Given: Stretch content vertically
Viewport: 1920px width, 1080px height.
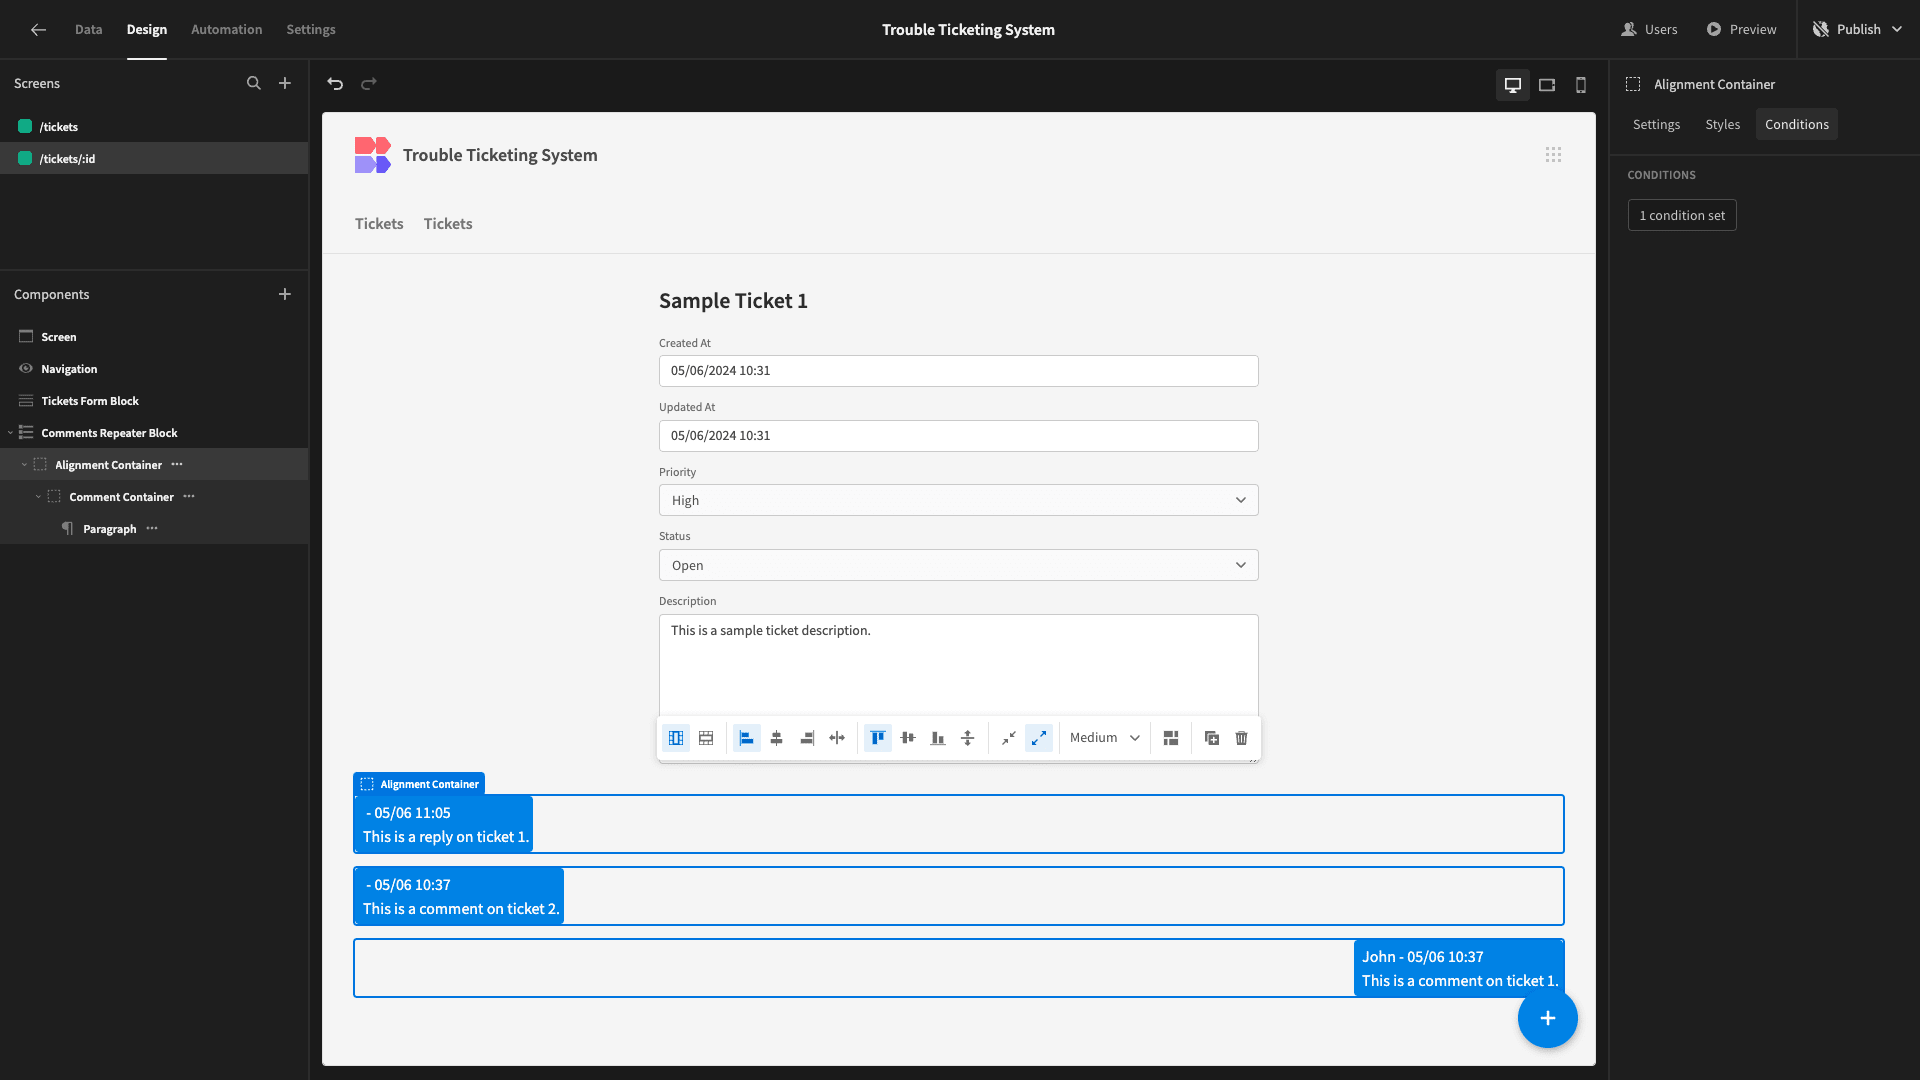Looking at the screenshot, I should click(x=968, y=738).
